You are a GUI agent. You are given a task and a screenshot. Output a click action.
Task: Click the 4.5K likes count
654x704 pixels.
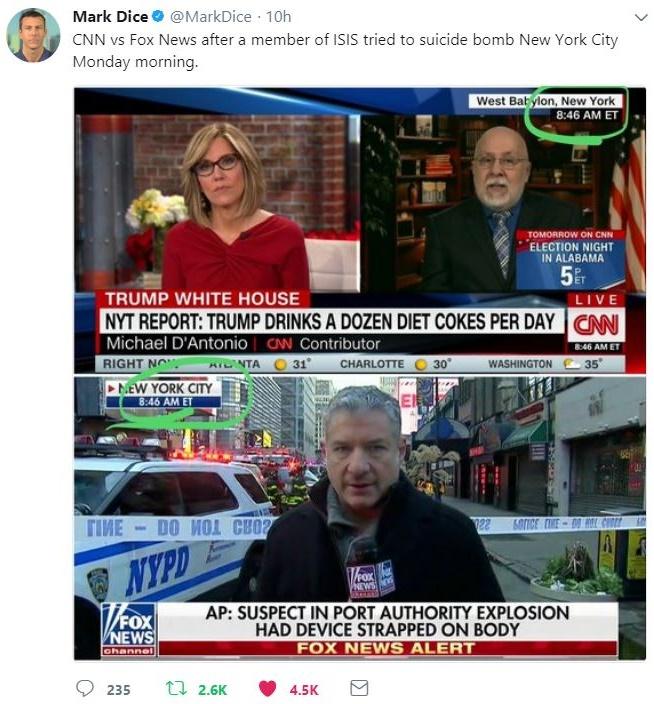pos(304,690)
